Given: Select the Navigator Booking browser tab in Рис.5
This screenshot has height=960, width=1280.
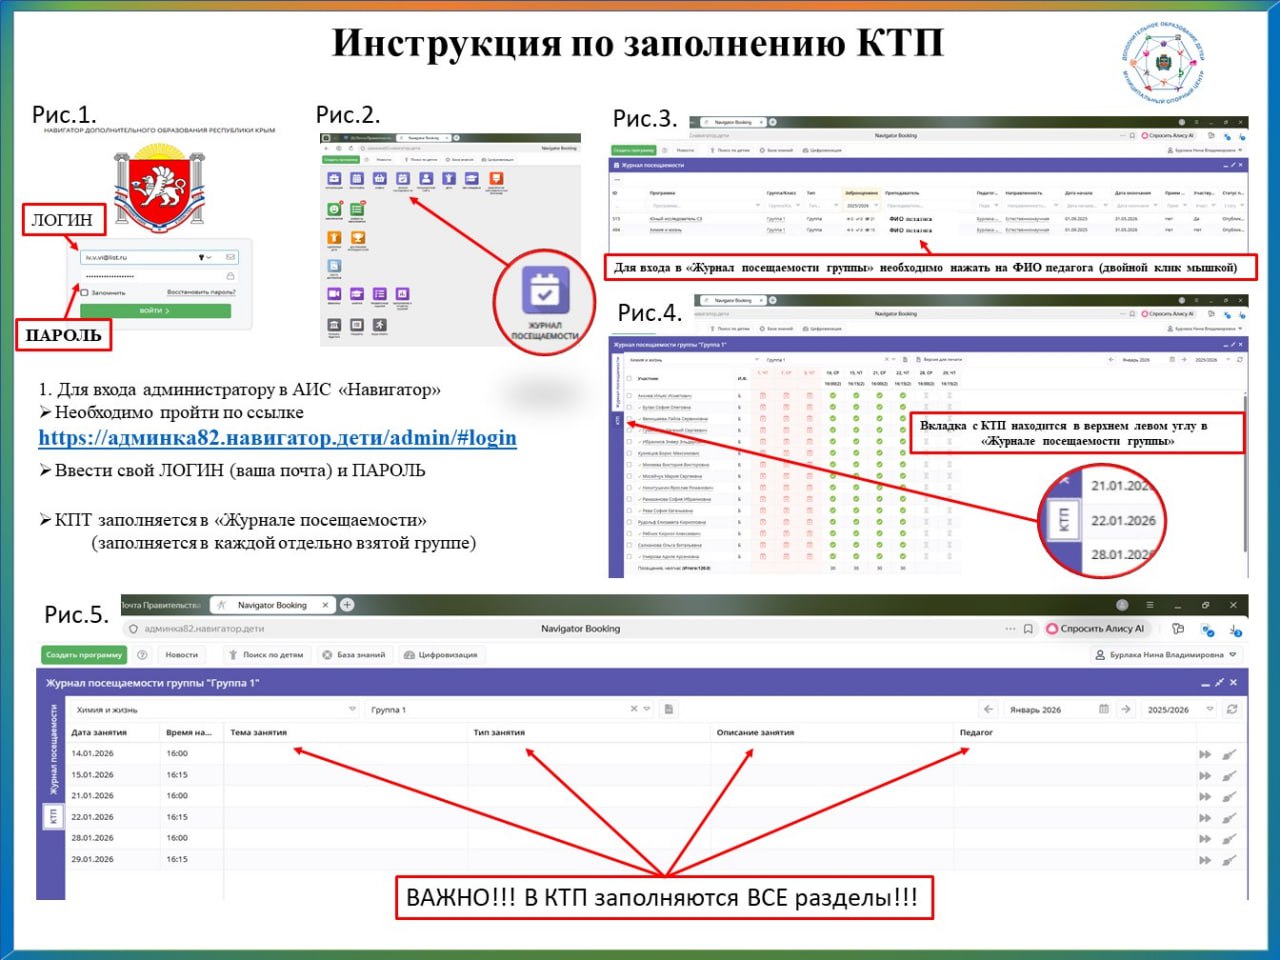Looking at the screenshot, I should tap(272, 605).
